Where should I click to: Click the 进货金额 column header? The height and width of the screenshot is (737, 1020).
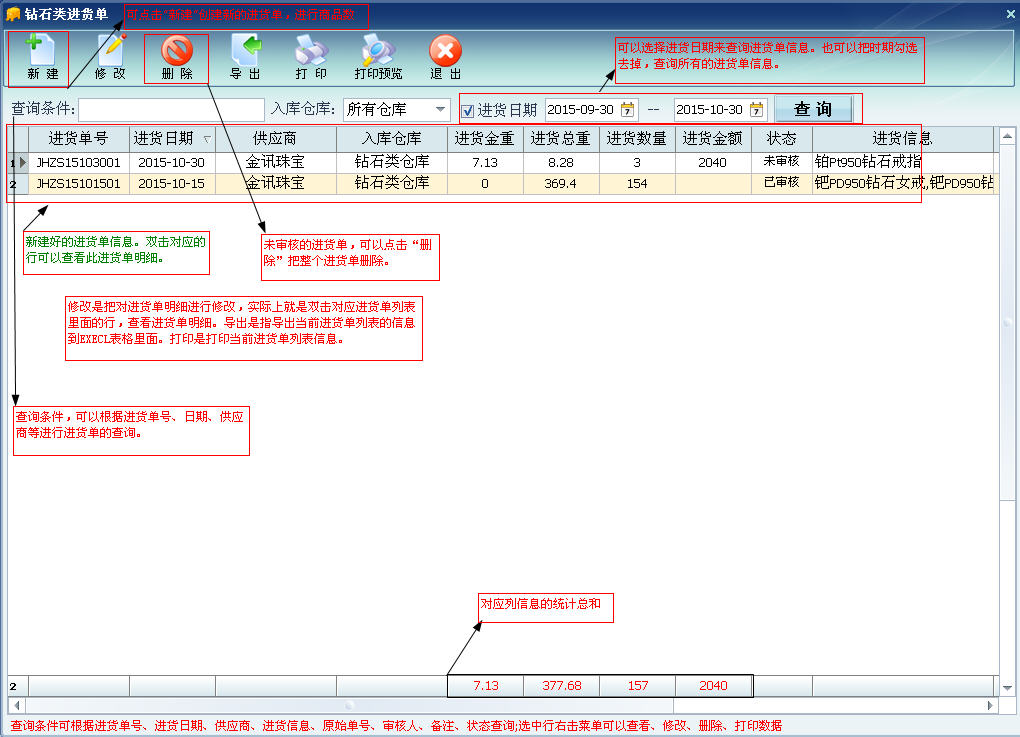pos(713,139)
